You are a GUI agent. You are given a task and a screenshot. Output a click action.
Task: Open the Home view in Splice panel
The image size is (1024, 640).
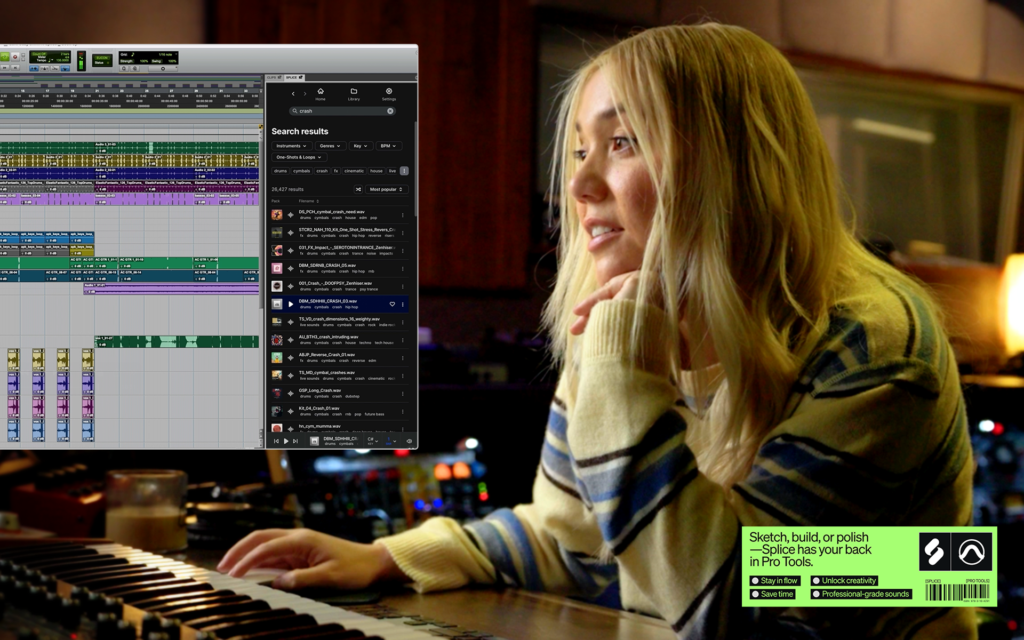pos(320,93)
